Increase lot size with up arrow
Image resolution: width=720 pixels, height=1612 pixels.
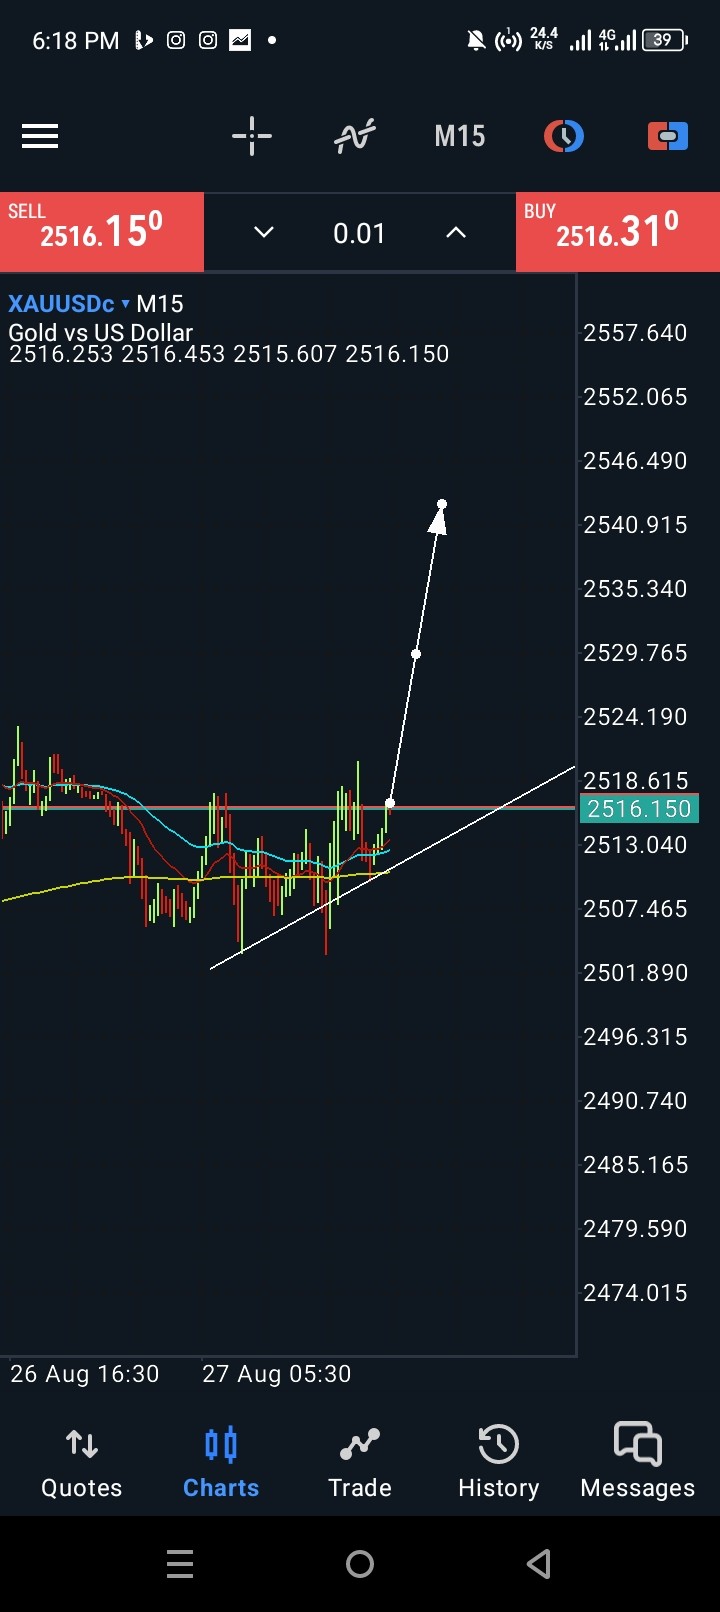(455, 232)
